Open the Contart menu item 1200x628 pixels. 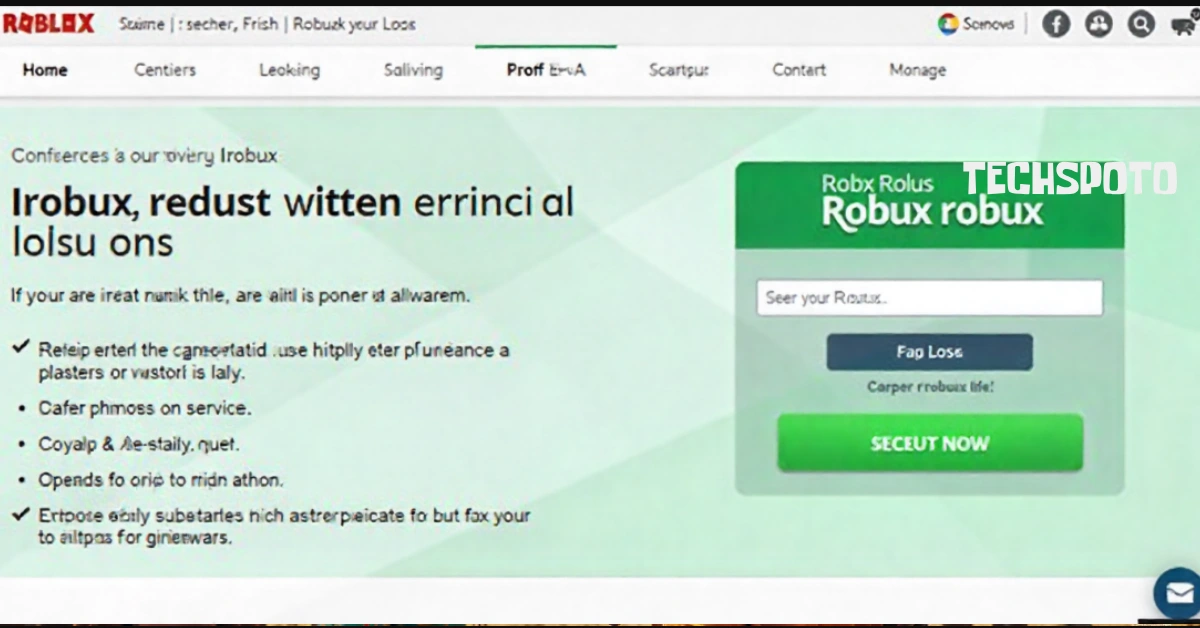799,70
